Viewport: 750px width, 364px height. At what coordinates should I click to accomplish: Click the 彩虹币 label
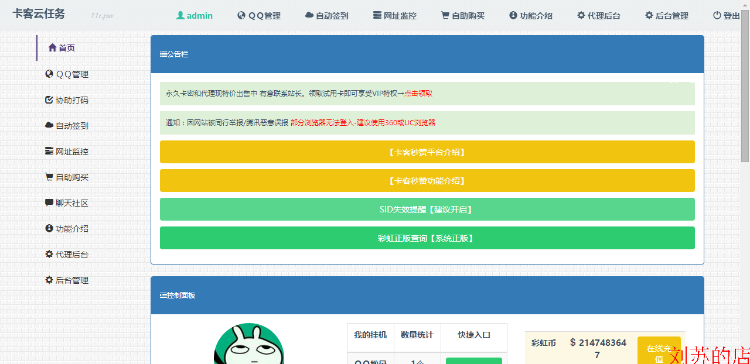[543, 343]
